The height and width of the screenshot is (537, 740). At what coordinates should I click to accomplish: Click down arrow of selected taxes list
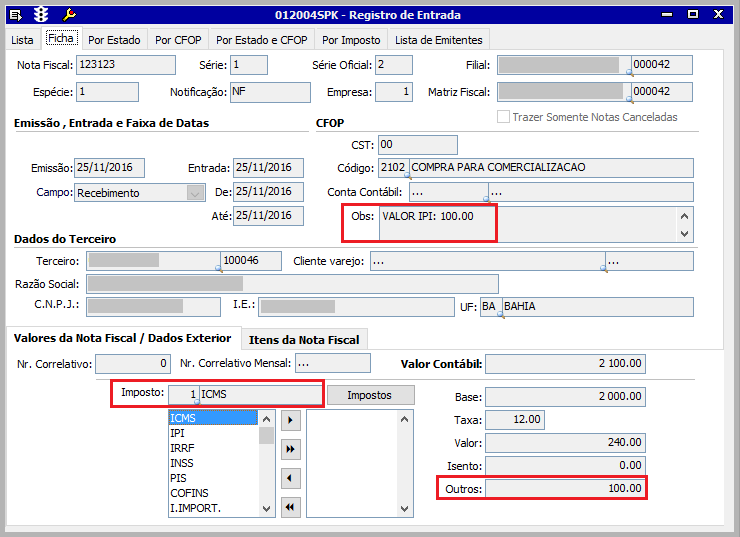click(x=404, y=509)
